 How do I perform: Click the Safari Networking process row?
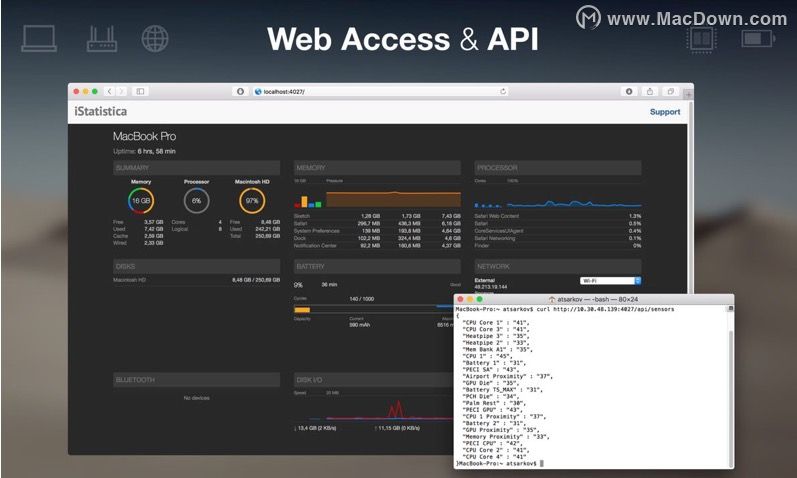click(558, 238)
